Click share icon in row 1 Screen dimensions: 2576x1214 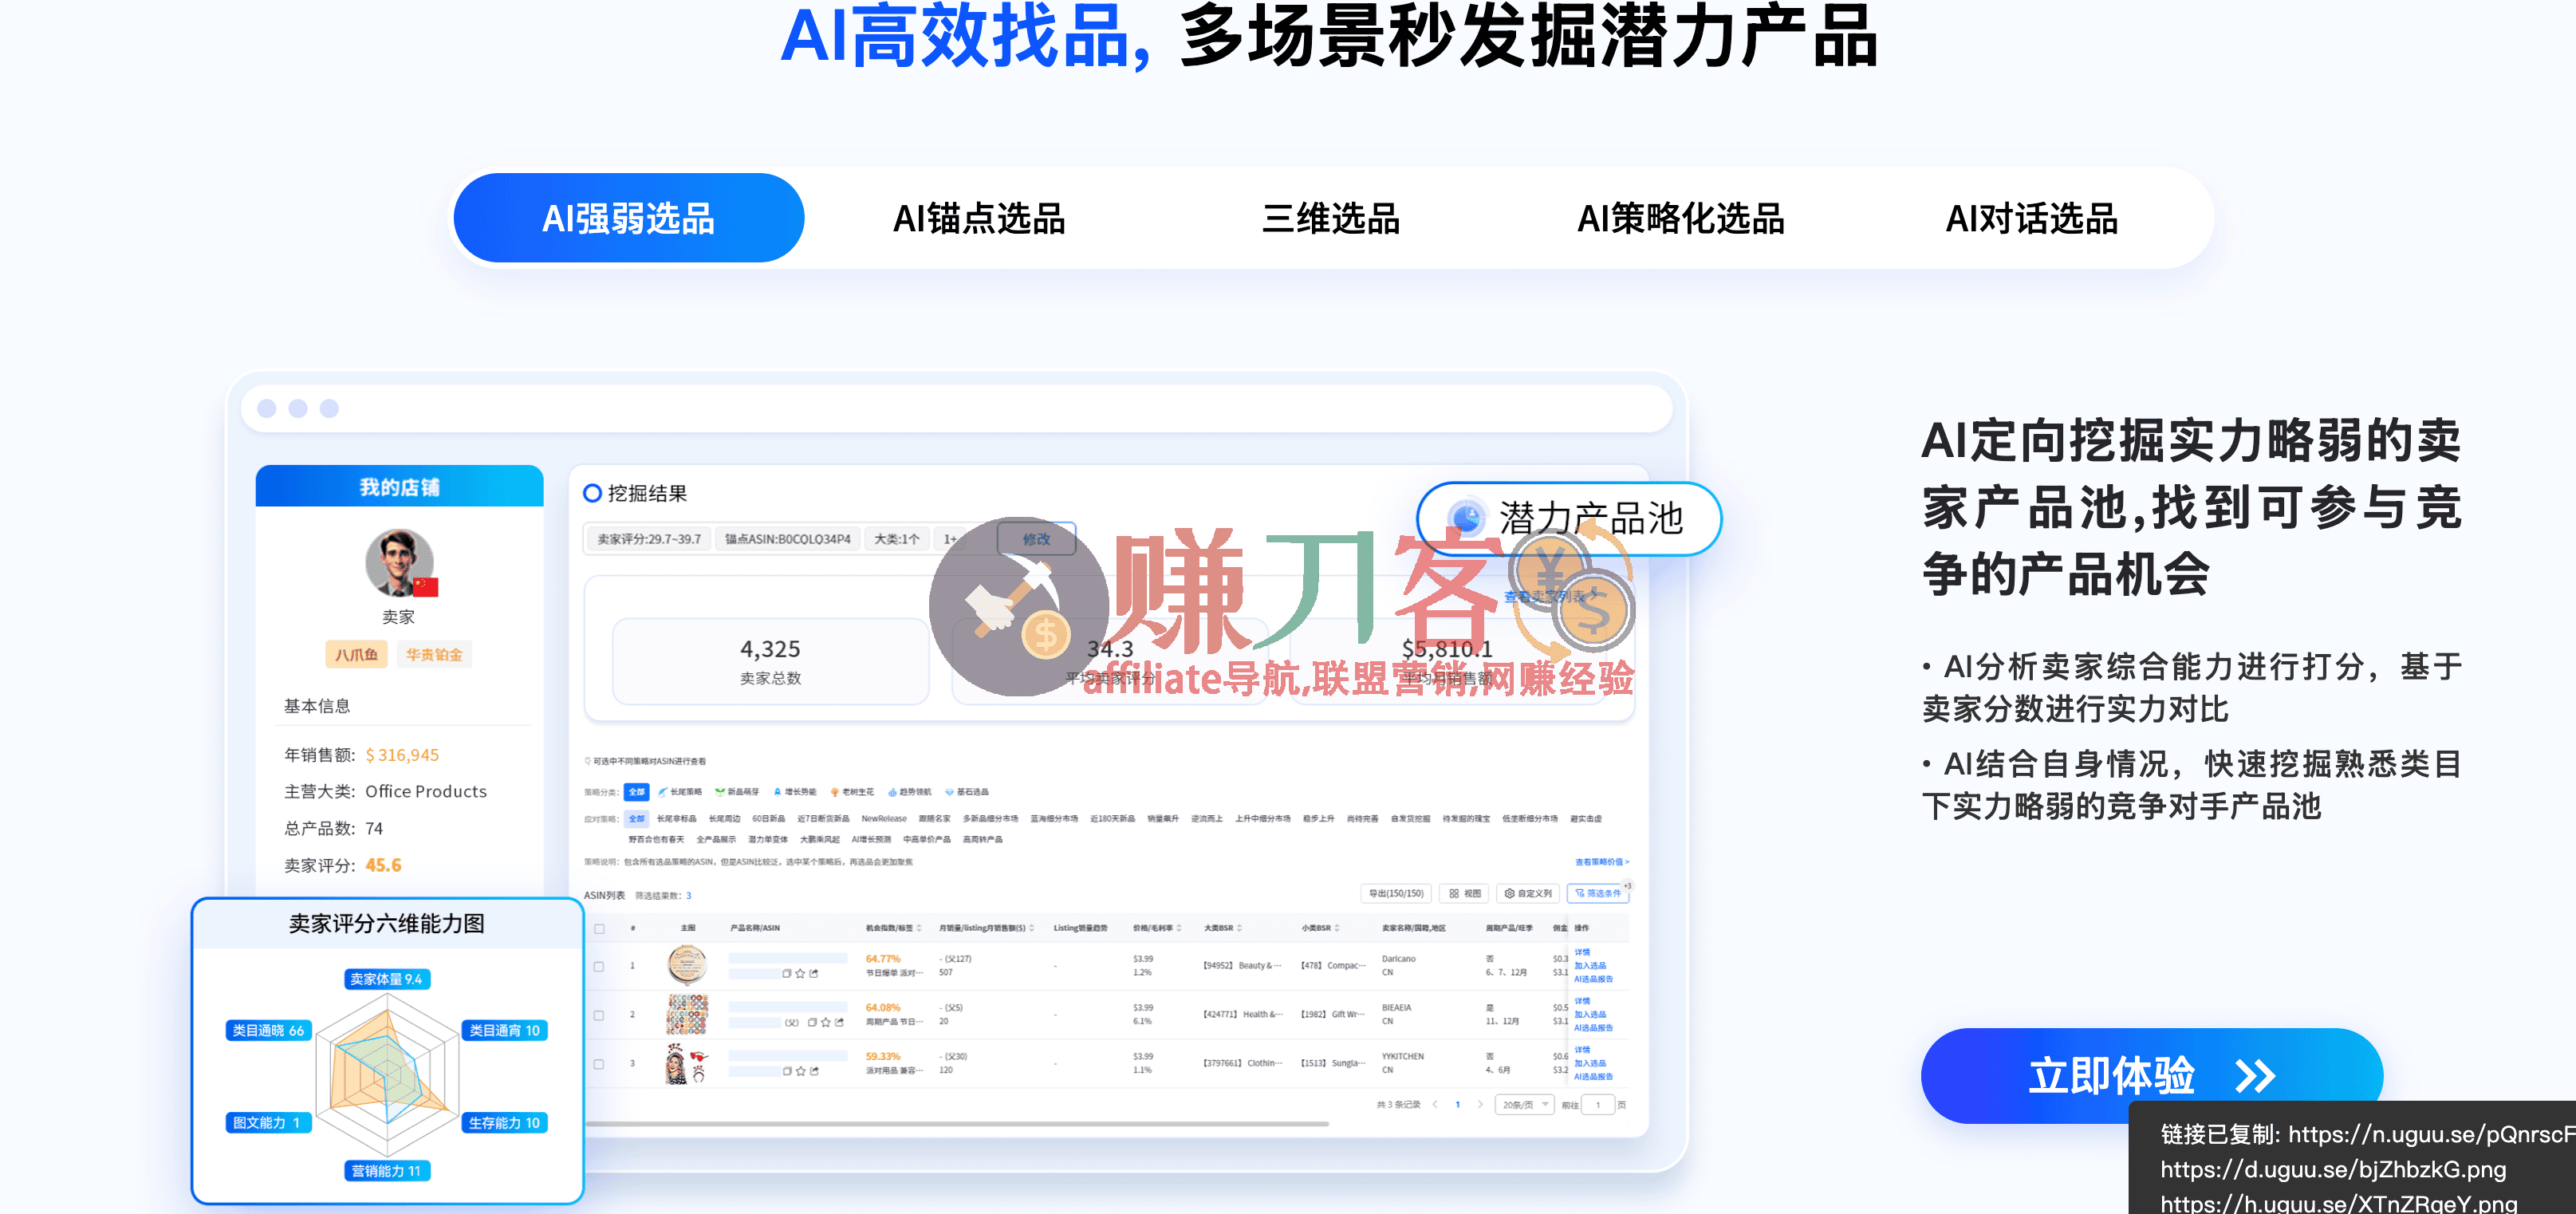tap(814, 973)
